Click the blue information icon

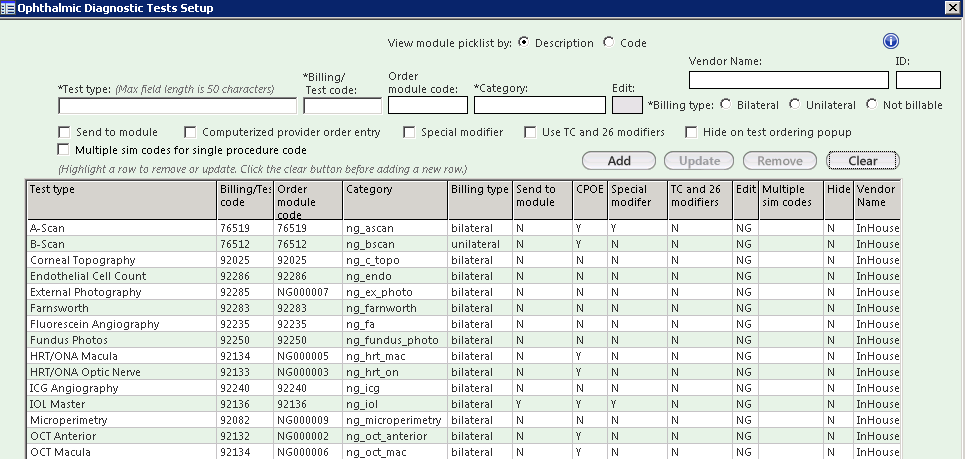[891, 41]
